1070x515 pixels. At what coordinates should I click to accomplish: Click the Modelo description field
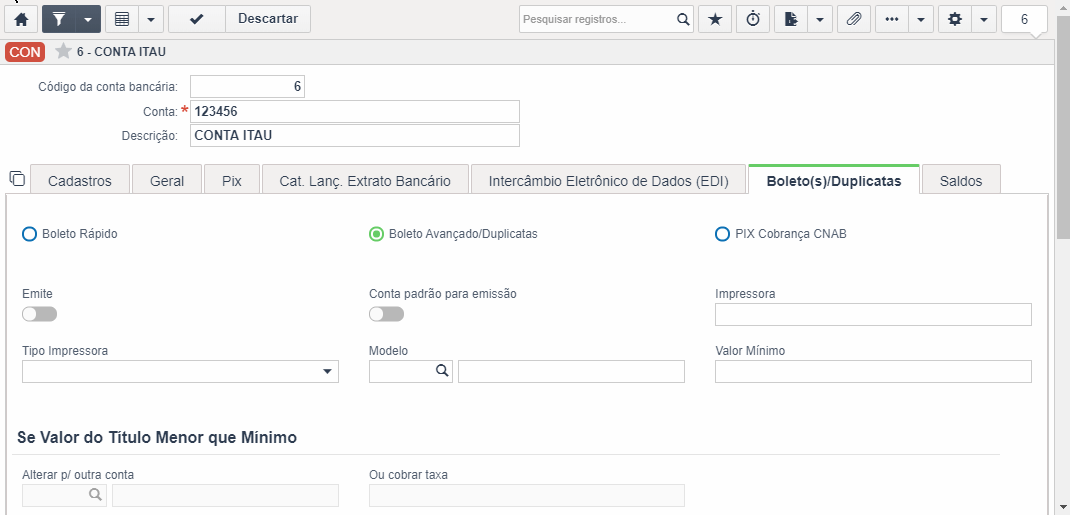pyautogui.click(x=571, y=371)
